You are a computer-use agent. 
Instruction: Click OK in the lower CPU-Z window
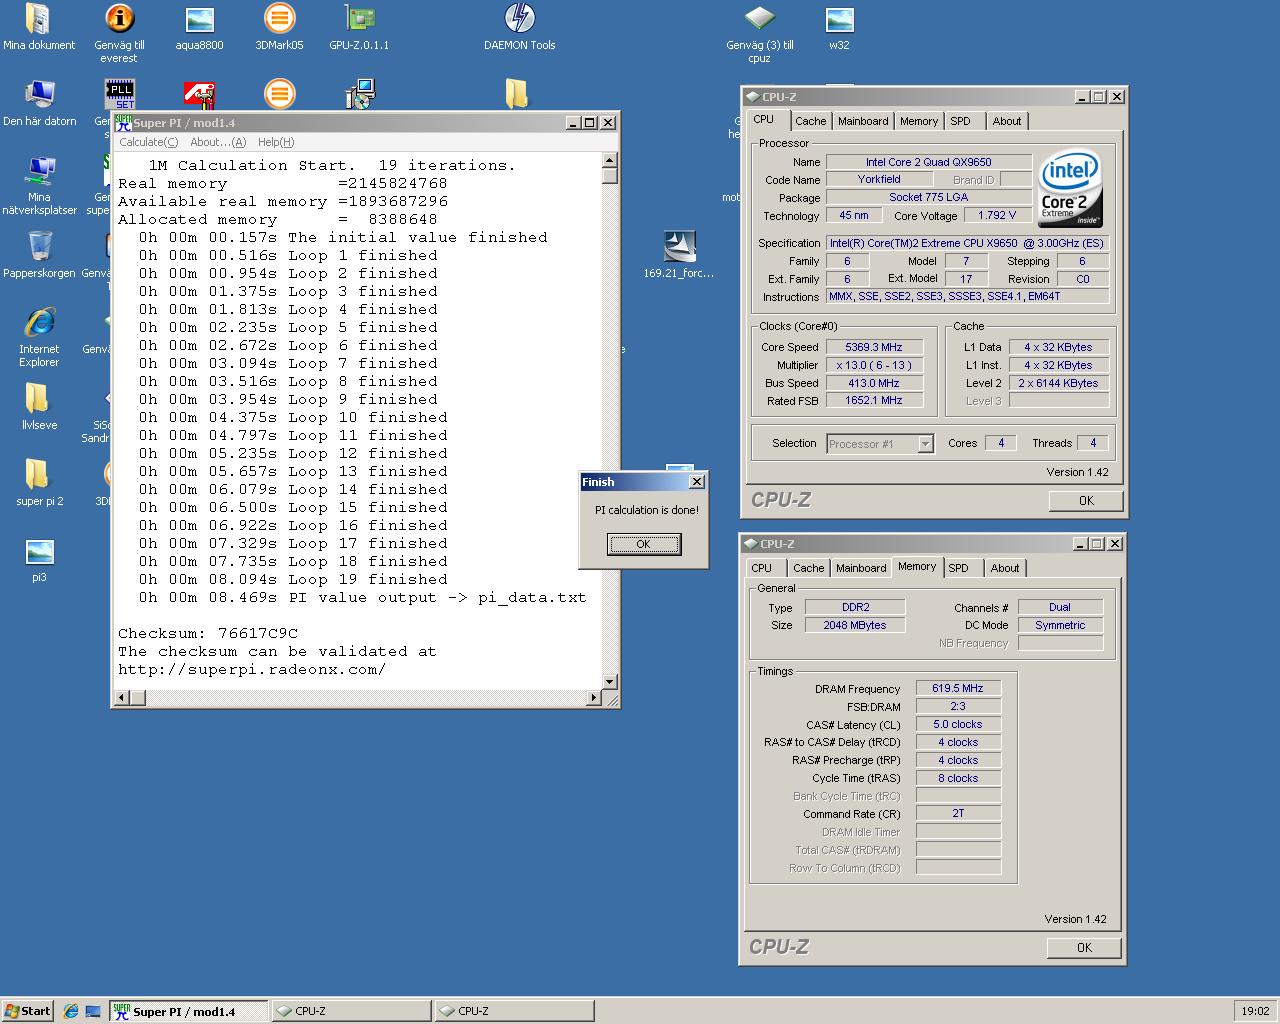click(1084, 947)
